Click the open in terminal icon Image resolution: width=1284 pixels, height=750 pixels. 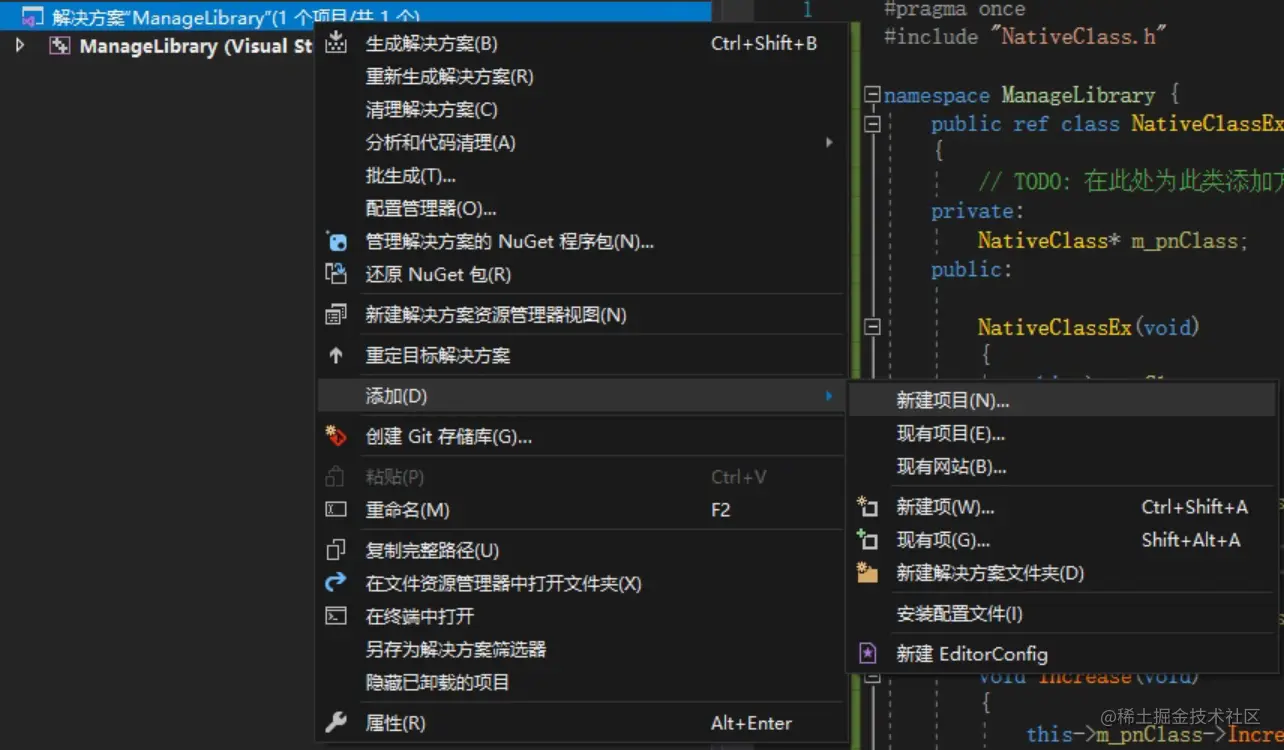coord(336,616)
